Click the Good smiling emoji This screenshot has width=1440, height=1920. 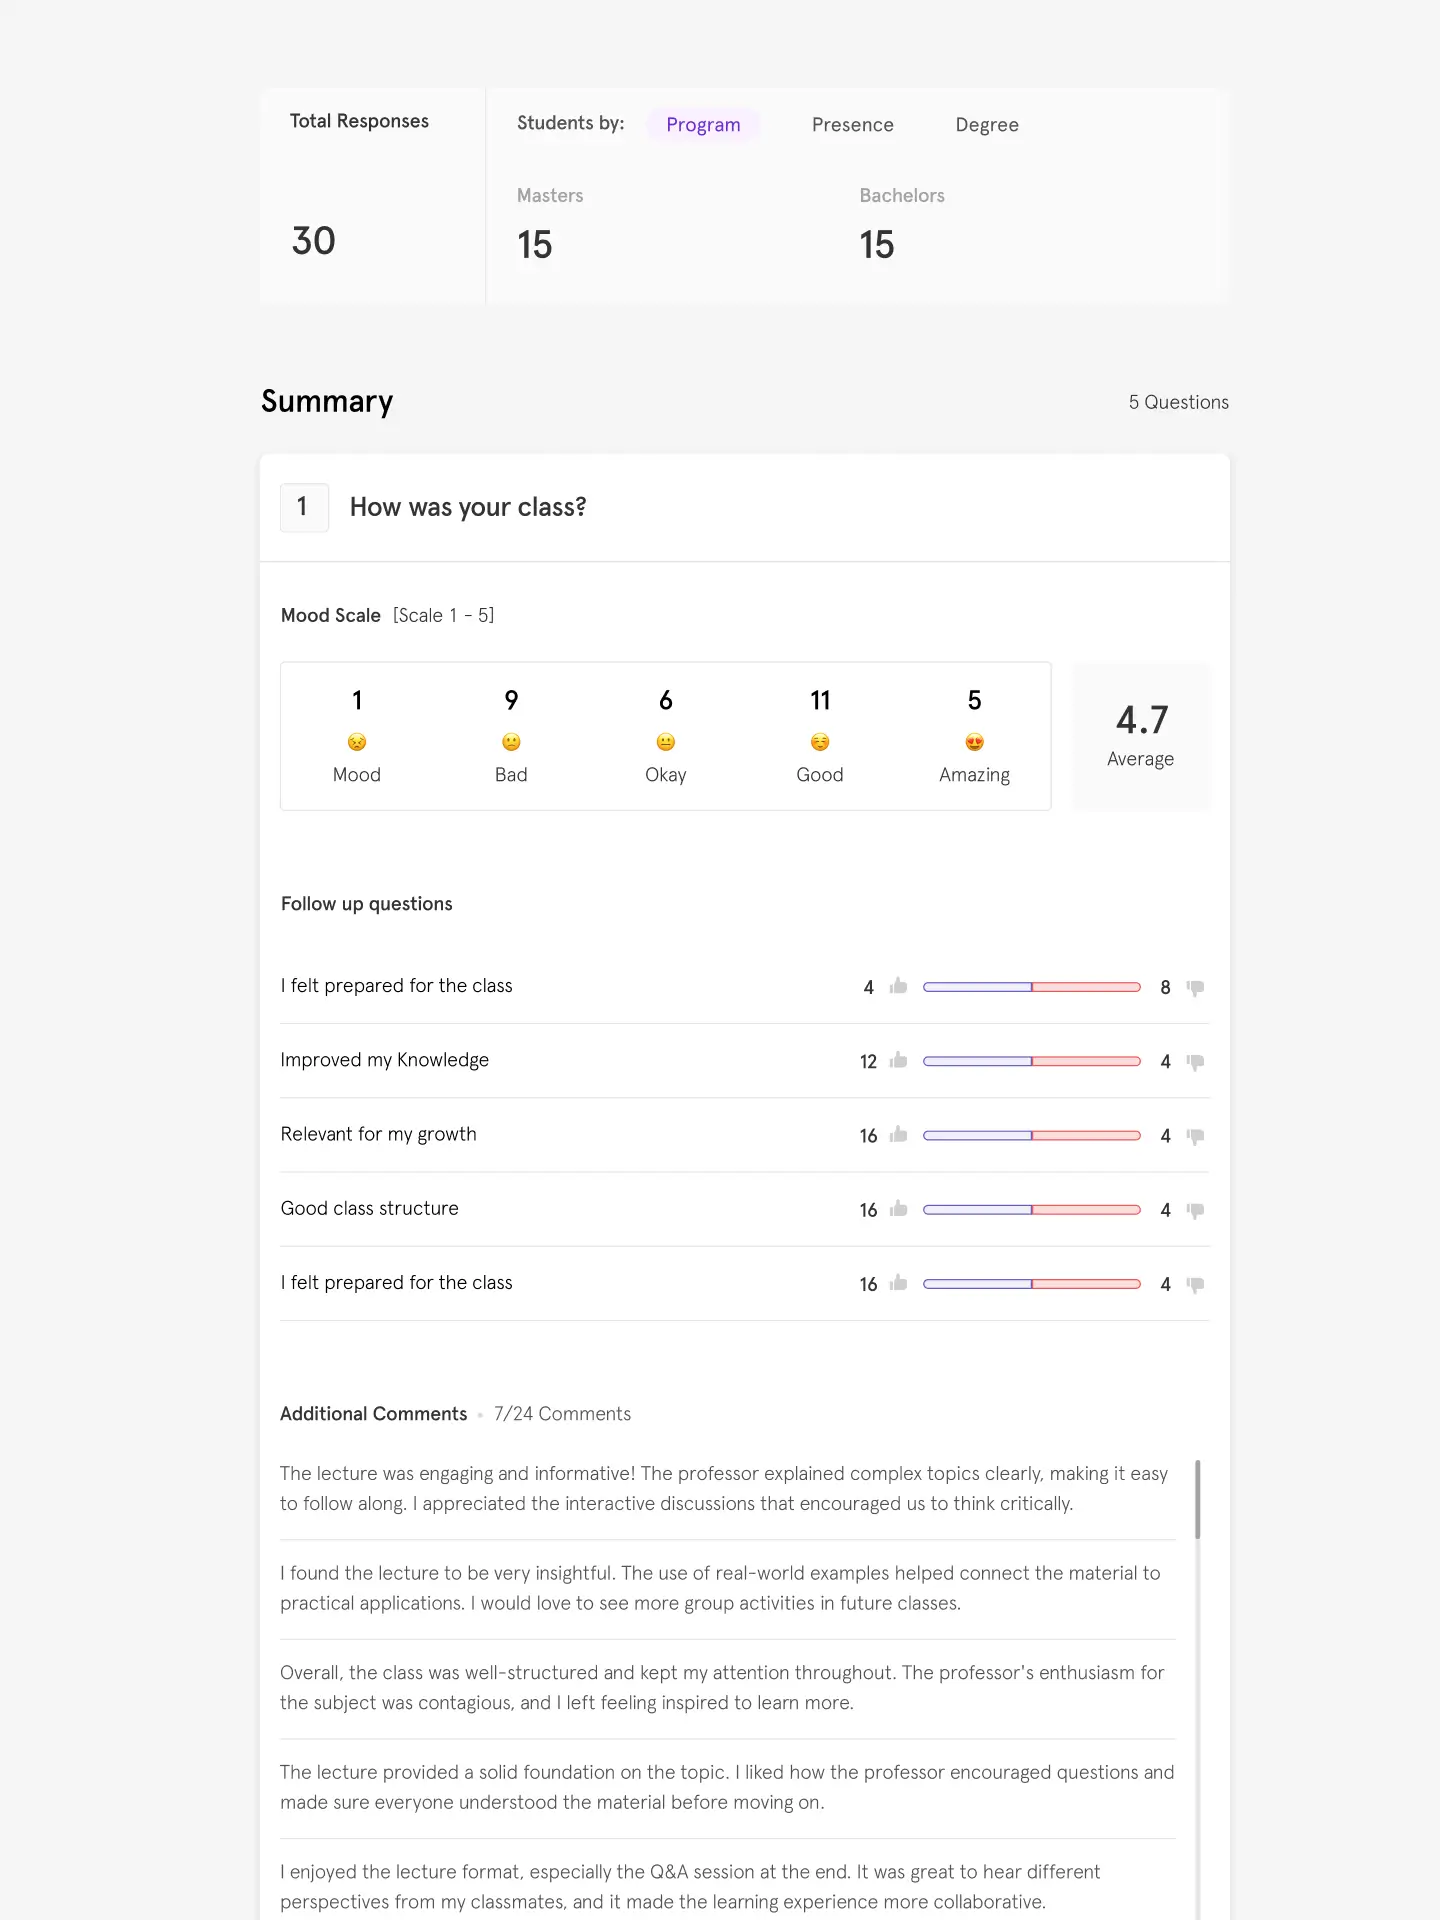click(x=820, y=742)
